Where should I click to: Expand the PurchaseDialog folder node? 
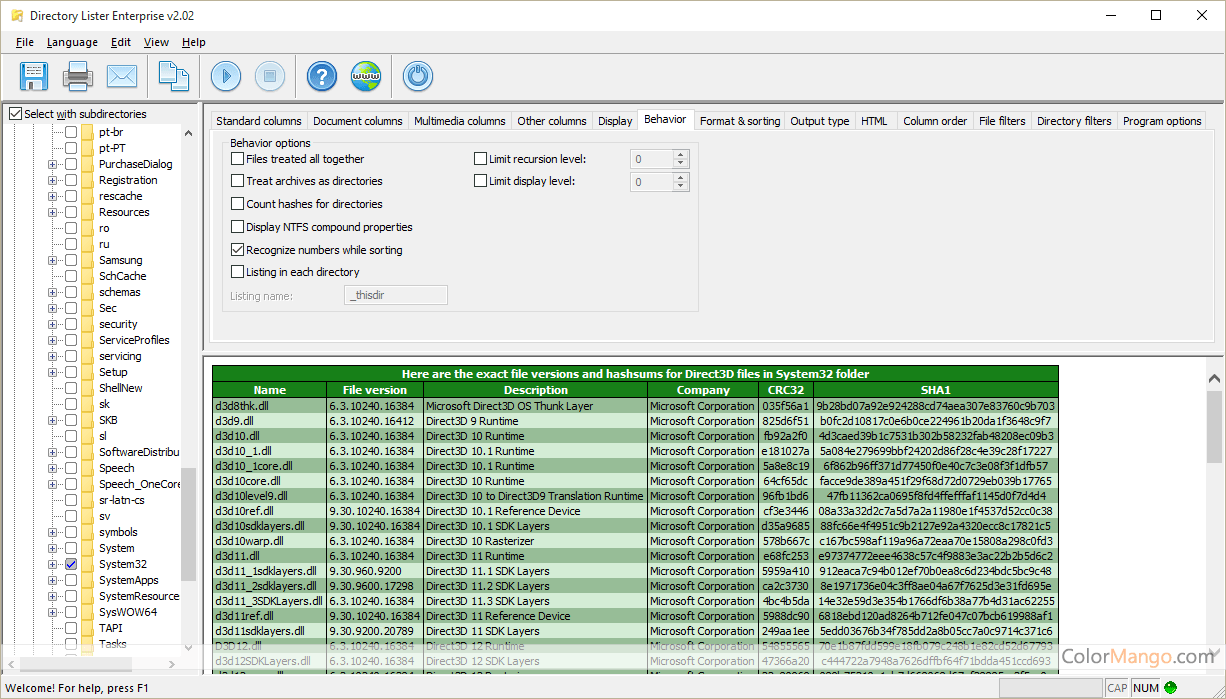point(52,164)
